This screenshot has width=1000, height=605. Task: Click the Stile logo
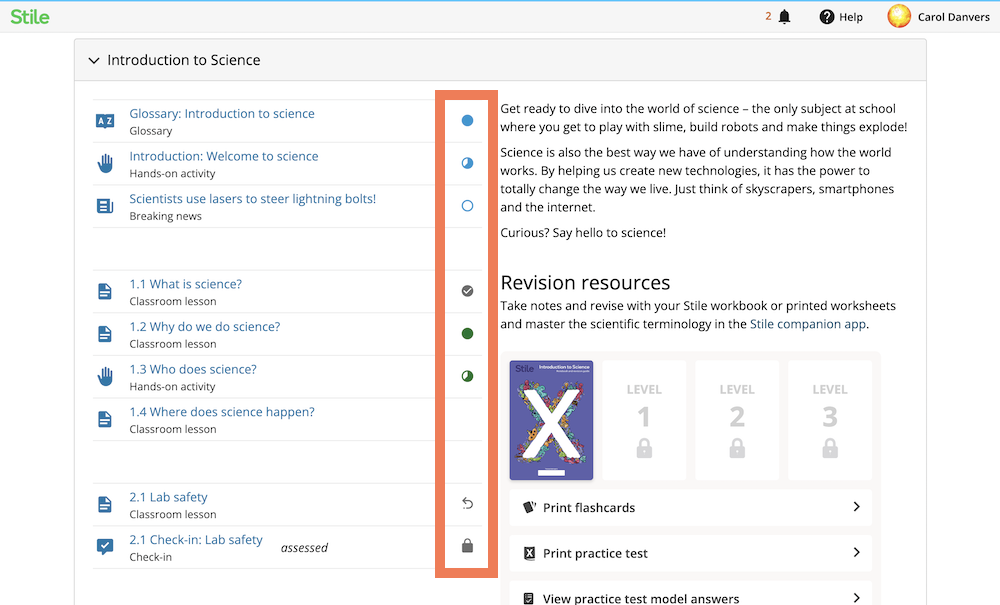(x=29, y=17)
